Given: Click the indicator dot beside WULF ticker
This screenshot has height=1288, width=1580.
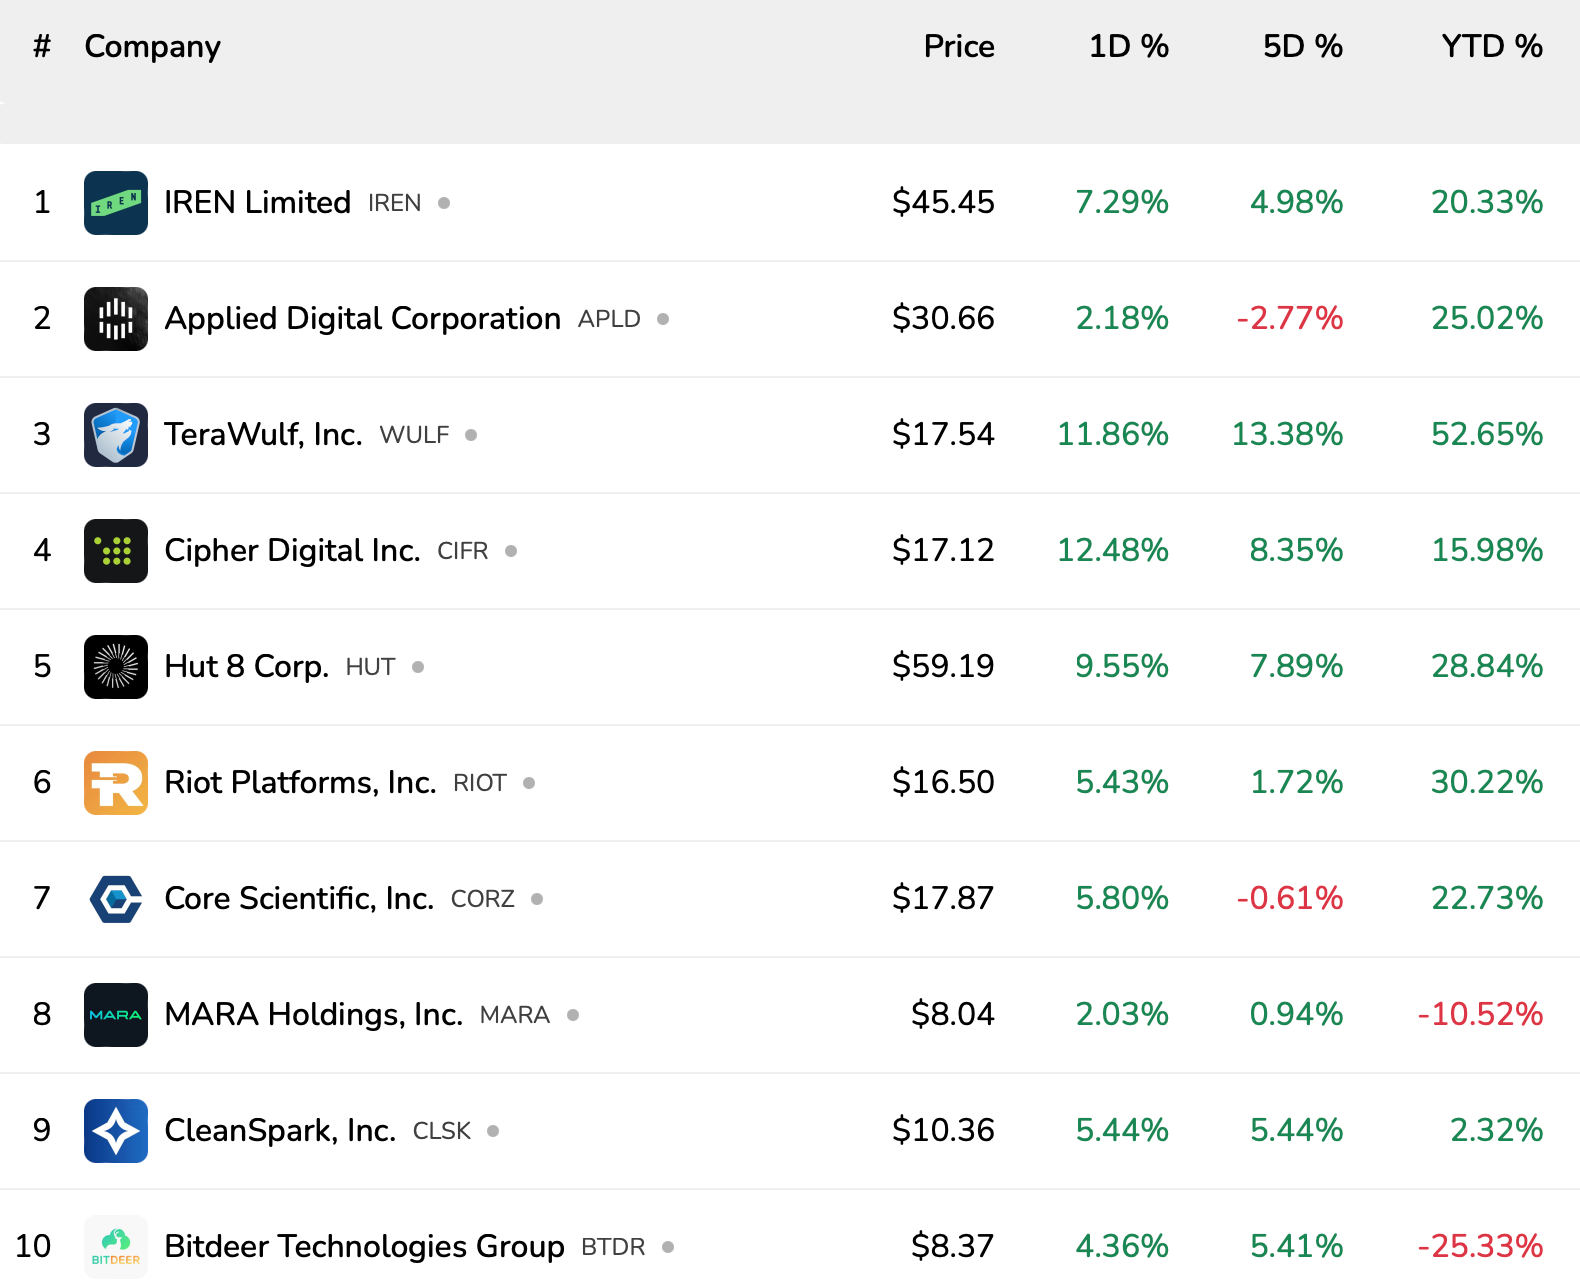Looking at the screenshot, I should 470,434.
